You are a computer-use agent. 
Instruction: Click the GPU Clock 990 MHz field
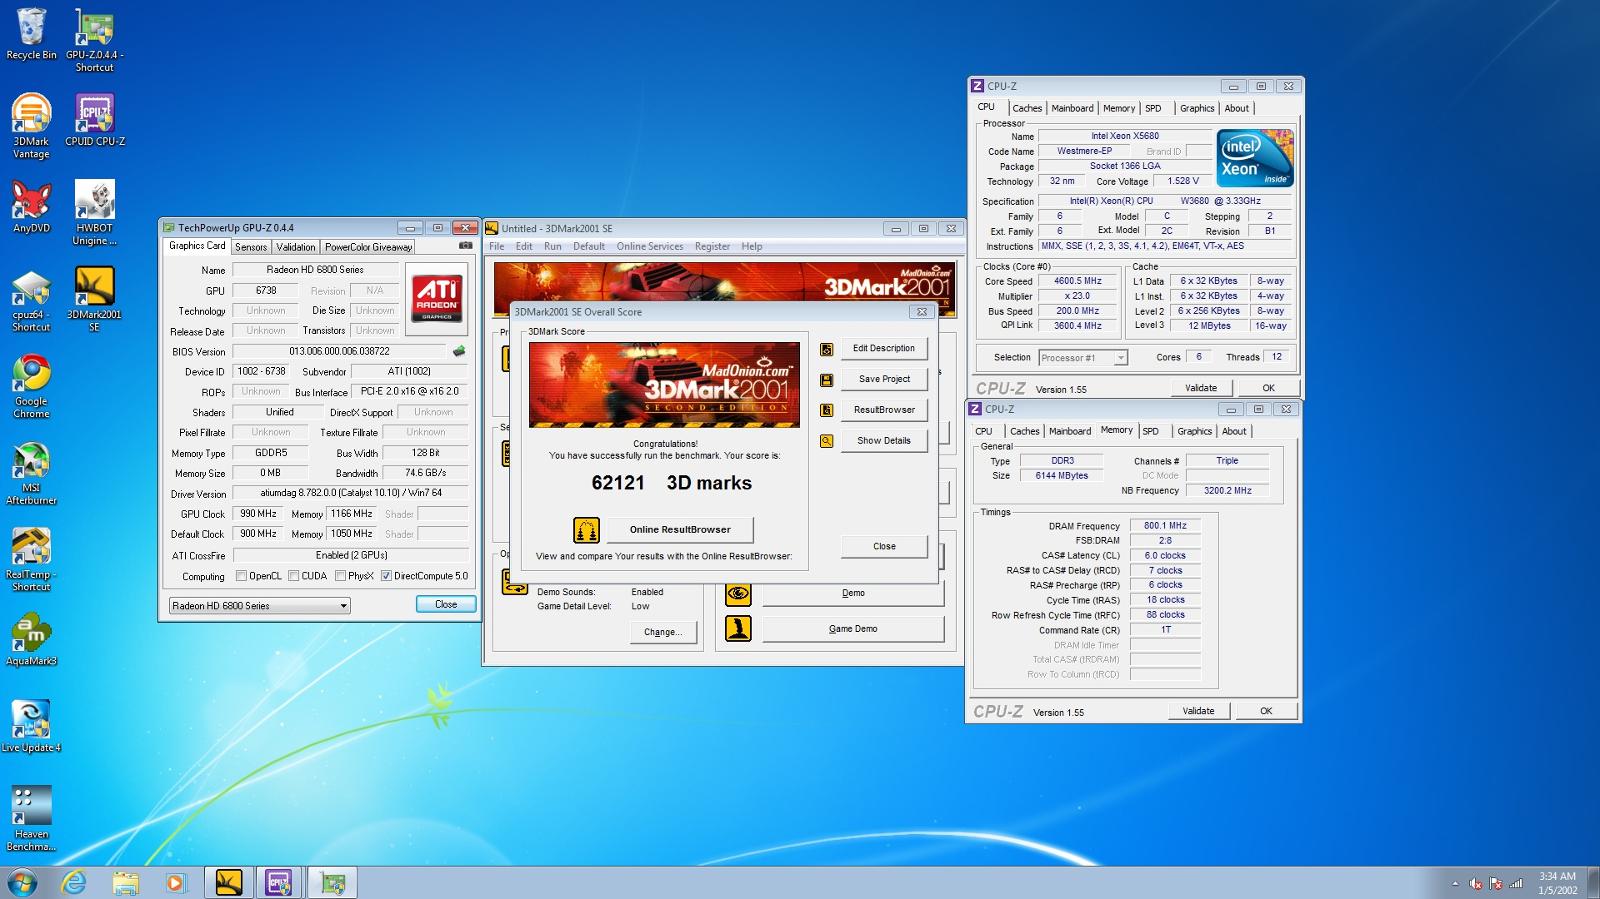(x=258, y=514)
